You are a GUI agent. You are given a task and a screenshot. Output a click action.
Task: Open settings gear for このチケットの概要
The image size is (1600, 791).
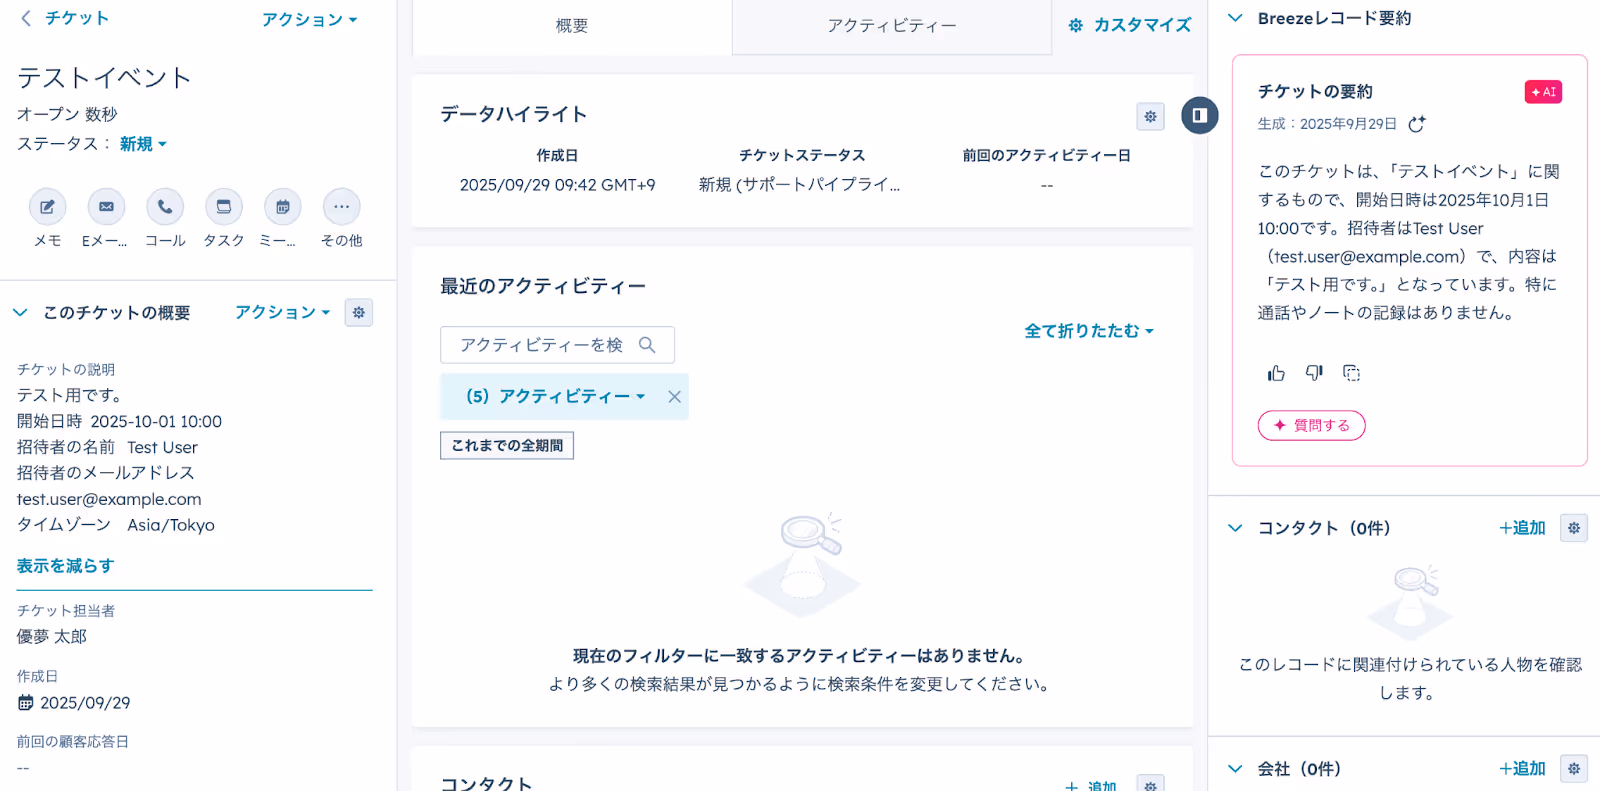coord(359,313)
